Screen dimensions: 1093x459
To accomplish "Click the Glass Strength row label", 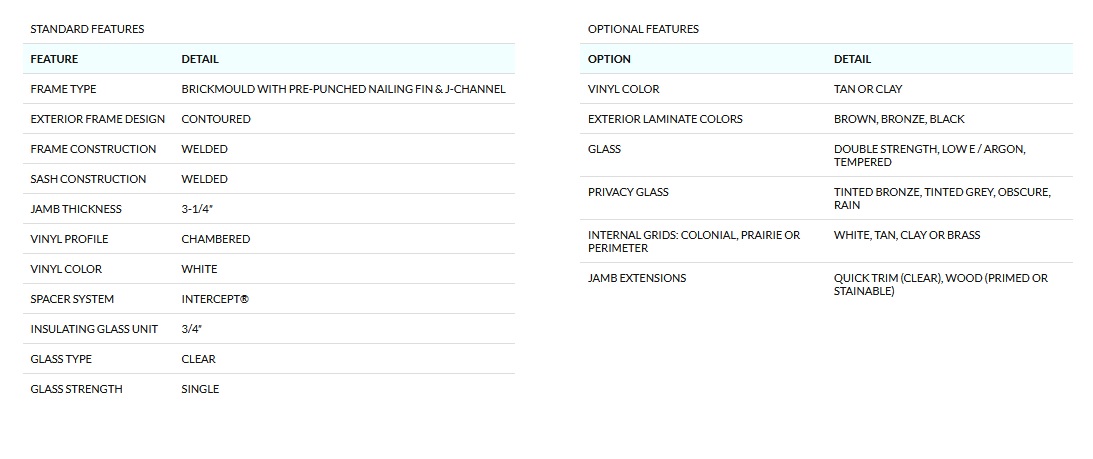I will click(76, 389).
